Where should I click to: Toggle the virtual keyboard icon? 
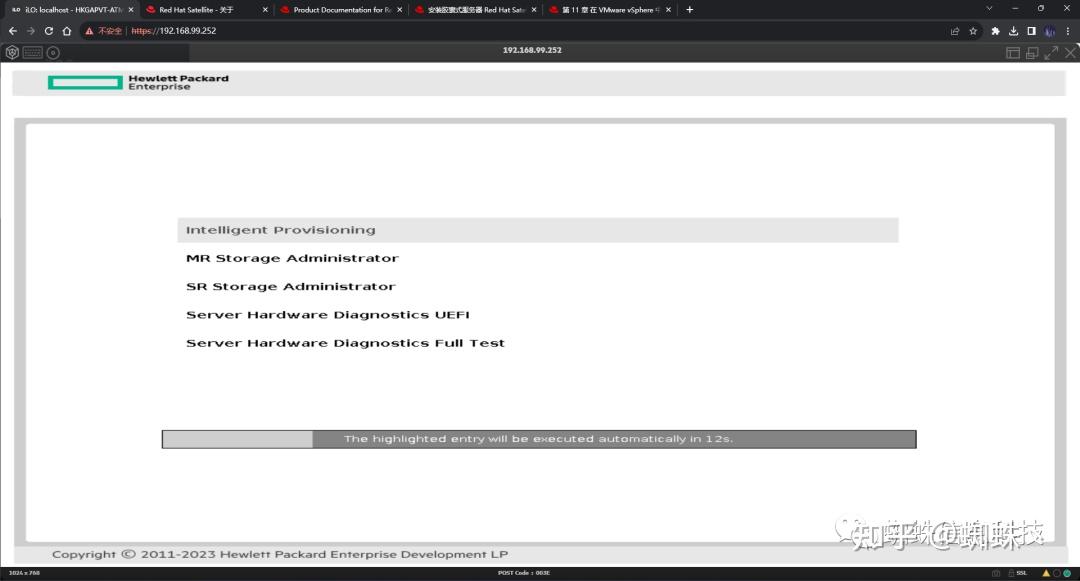coord(31,52)
